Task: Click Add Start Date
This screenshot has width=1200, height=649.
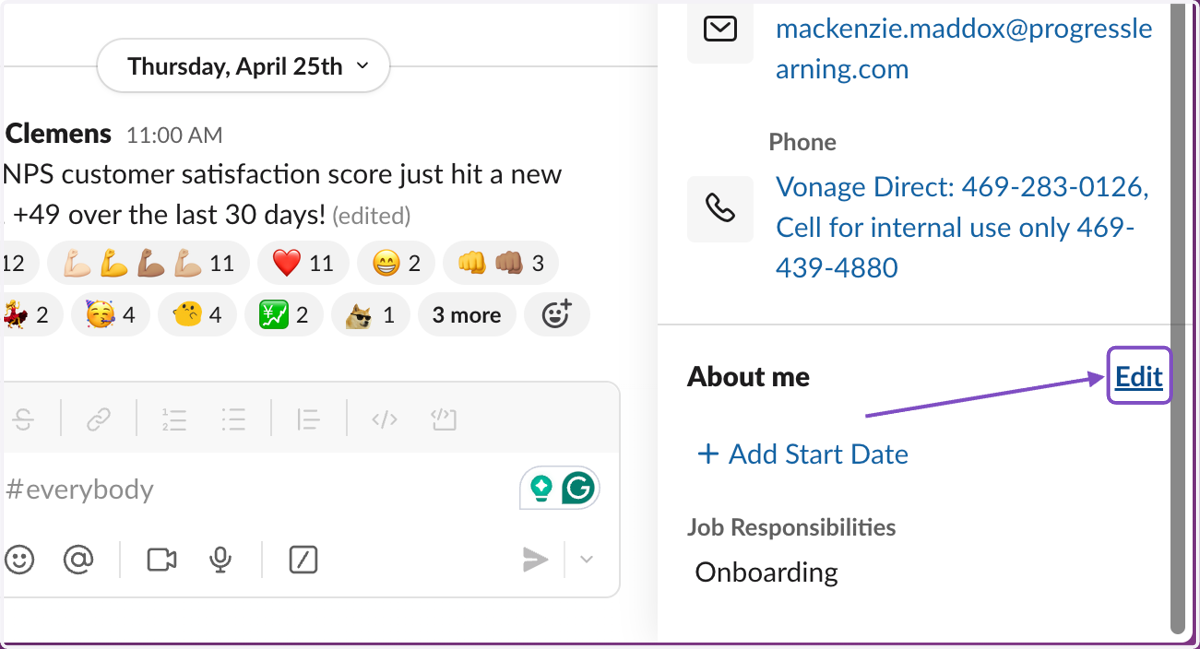Action: click(802, 454)
